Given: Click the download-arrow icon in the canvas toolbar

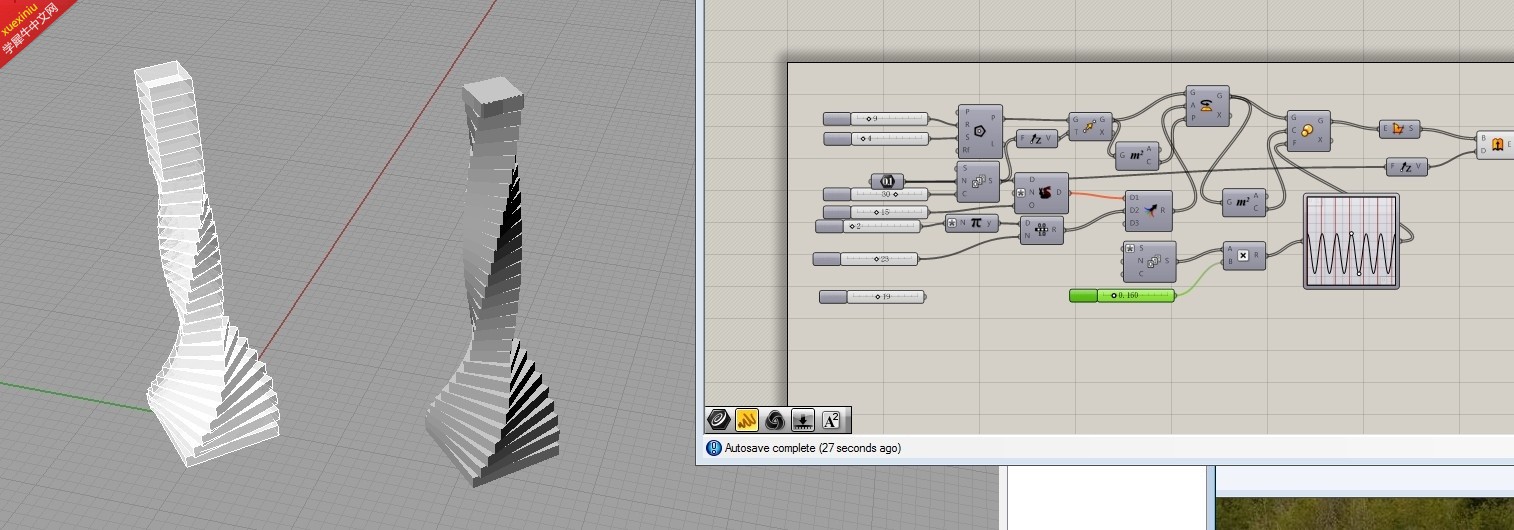Looking at the screenshot, I should point(803,420).
